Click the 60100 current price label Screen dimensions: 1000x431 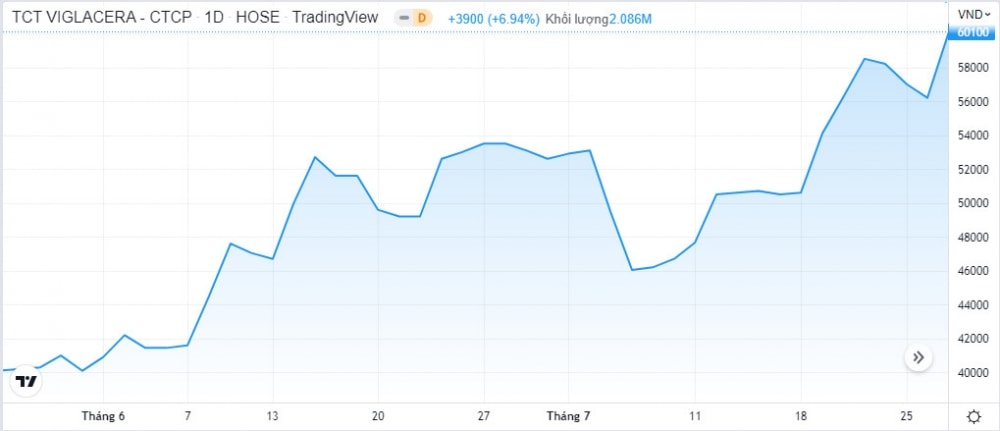973,32
